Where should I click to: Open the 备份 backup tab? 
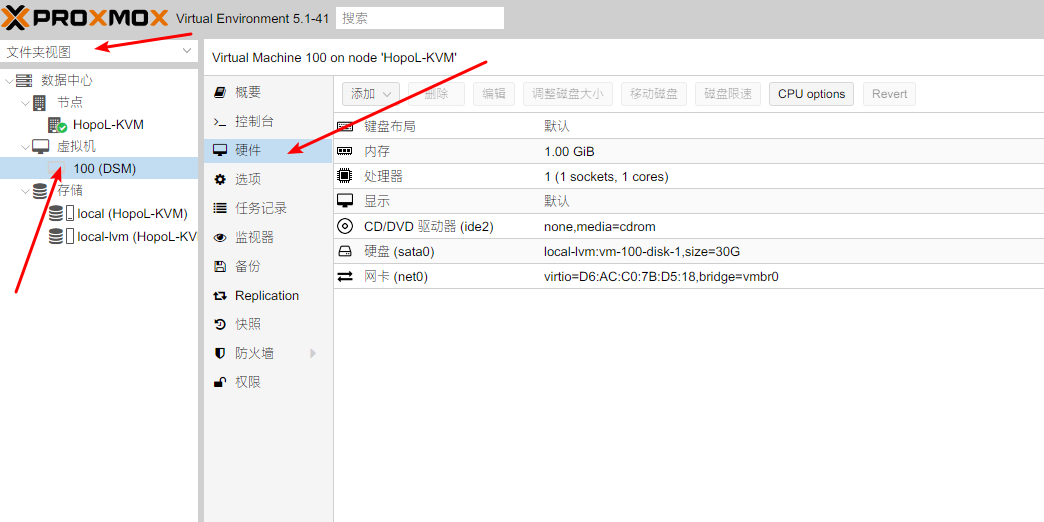[268, 266]
